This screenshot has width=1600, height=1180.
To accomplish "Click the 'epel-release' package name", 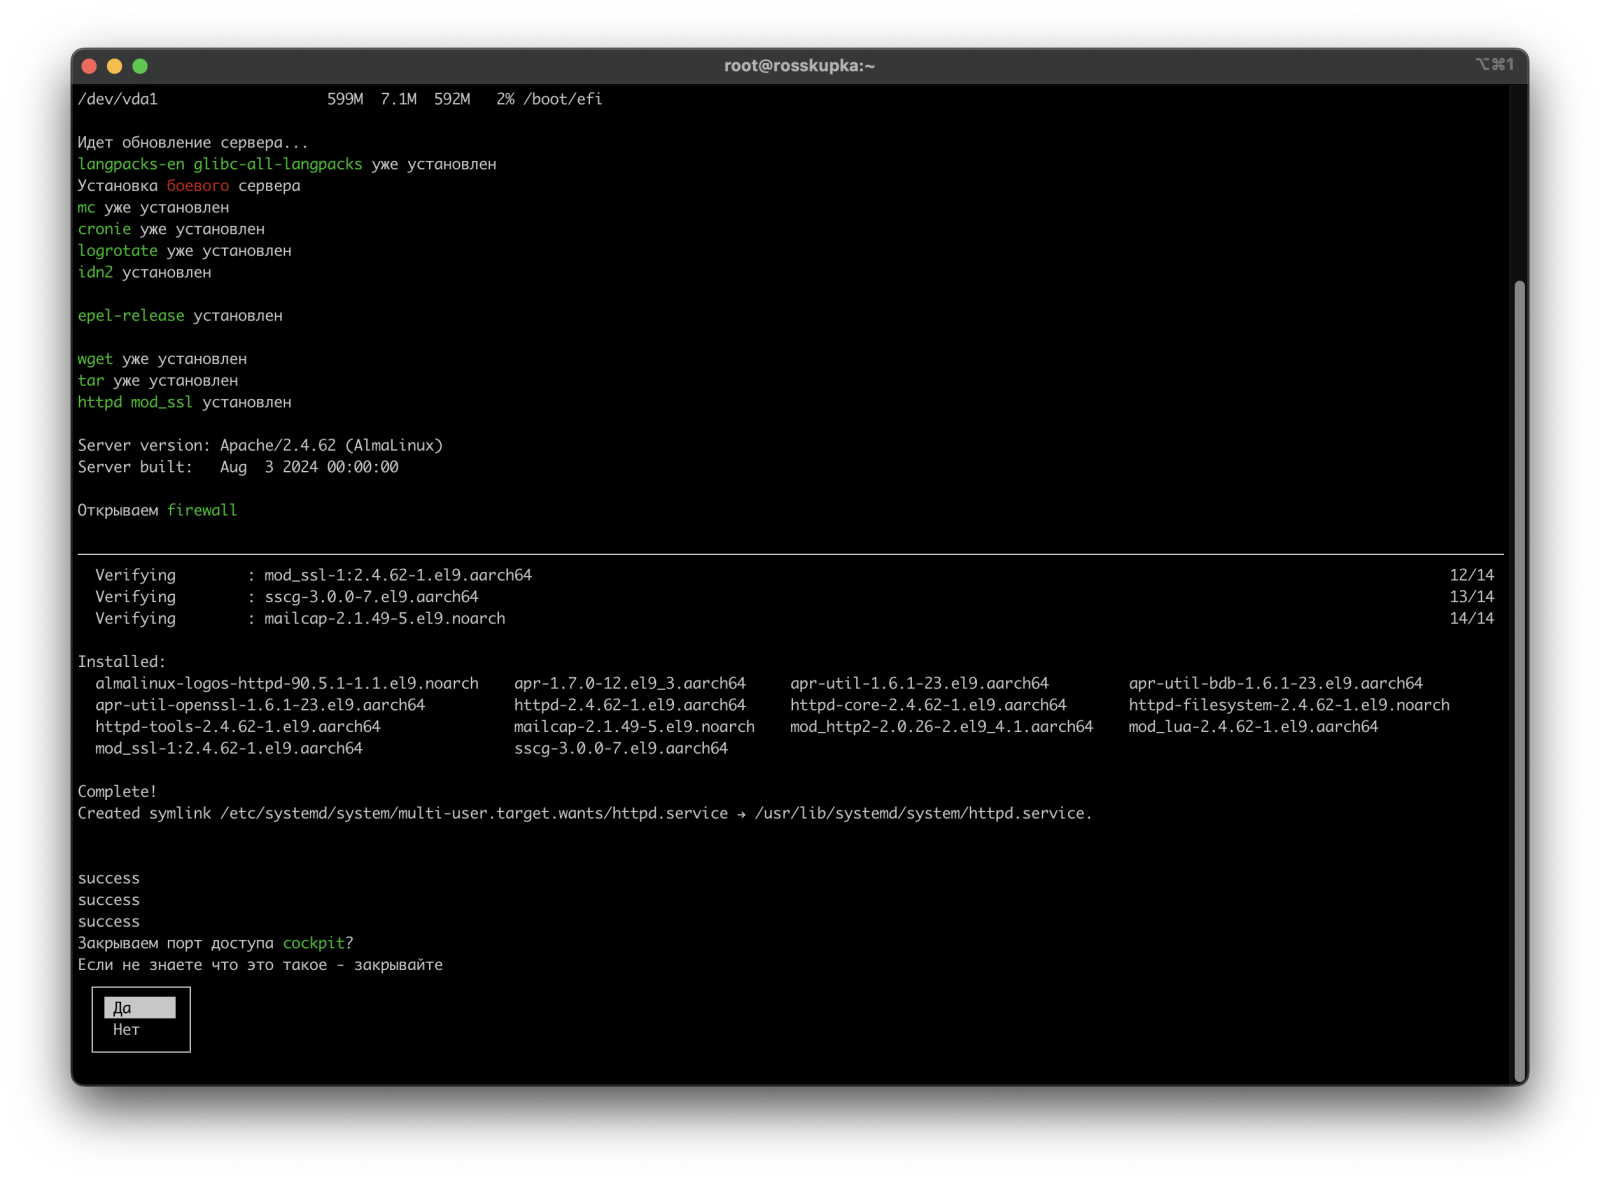I will tap(131, 316).
